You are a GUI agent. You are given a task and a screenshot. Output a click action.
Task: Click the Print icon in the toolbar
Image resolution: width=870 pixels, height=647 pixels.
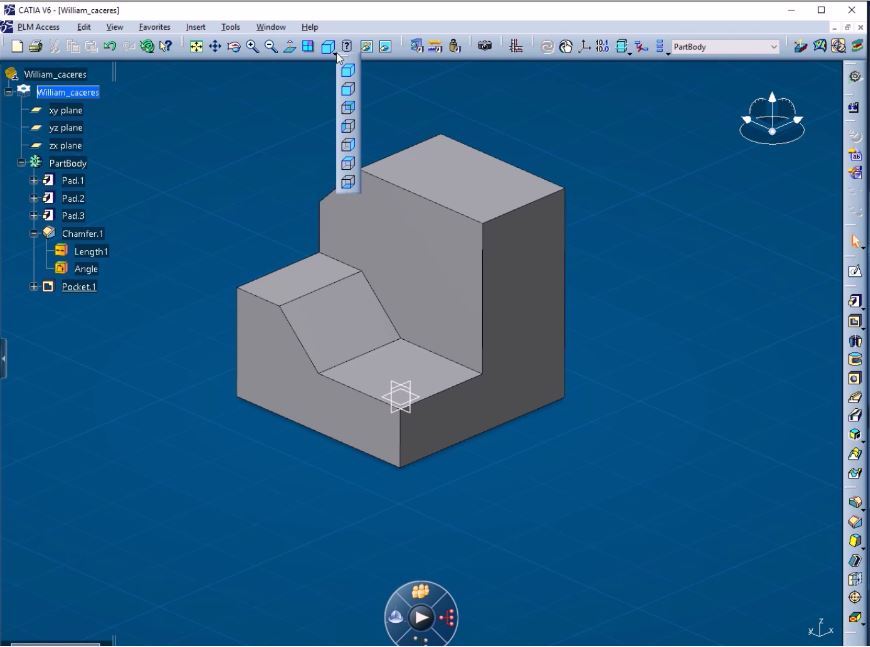click(35, 46)
